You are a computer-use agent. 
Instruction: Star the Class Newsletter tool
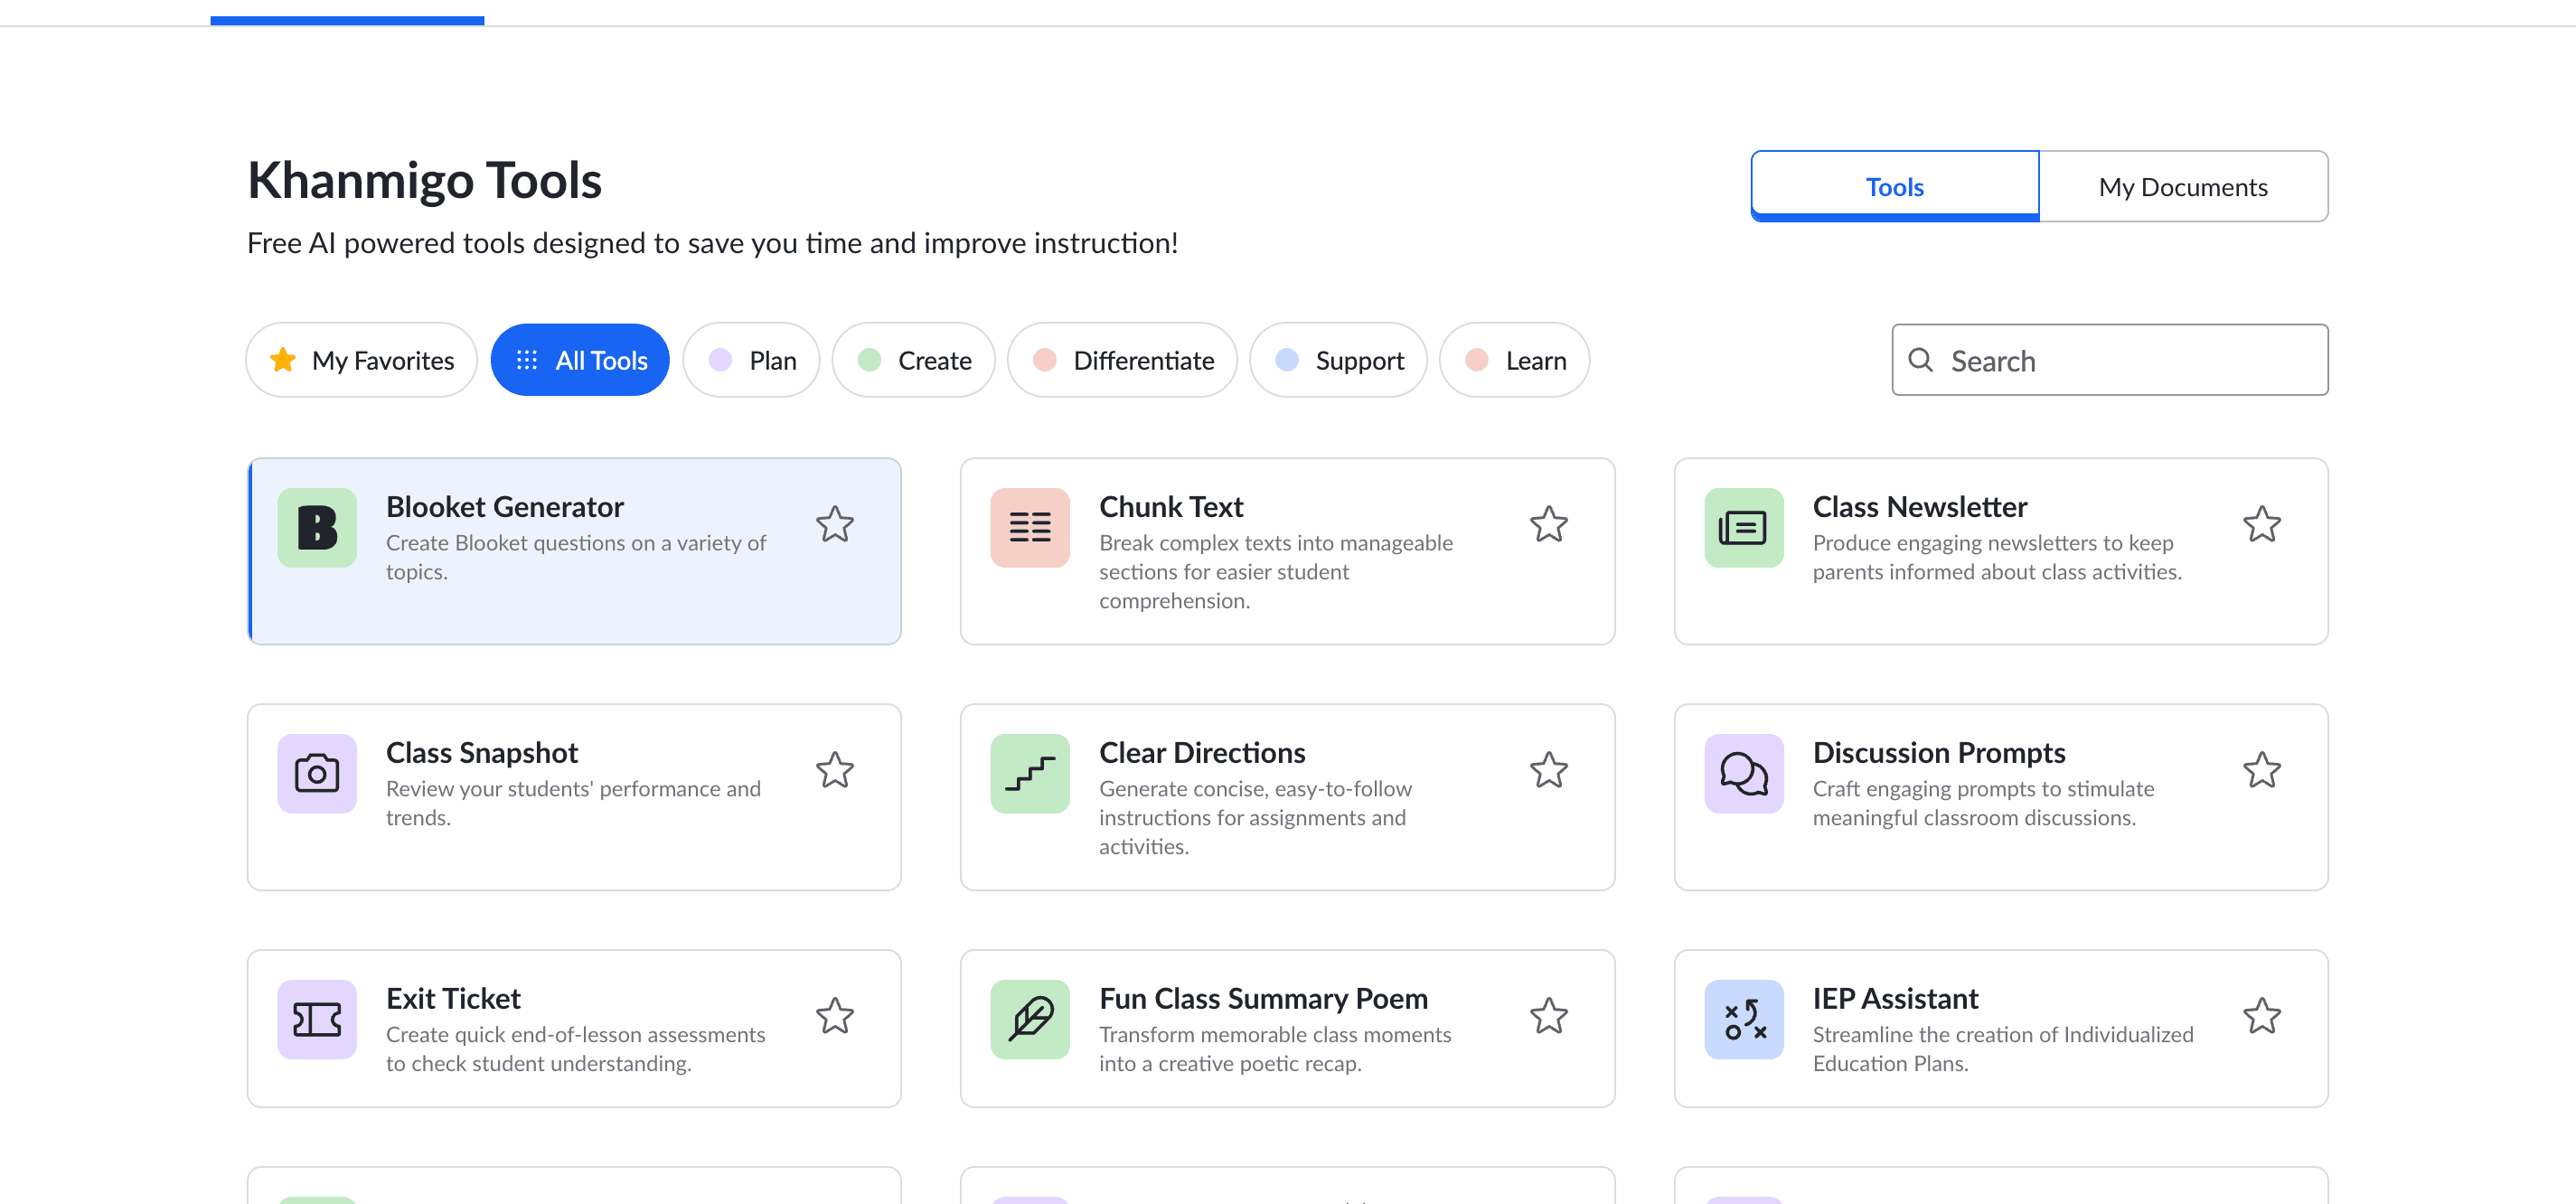[2261, 525]
